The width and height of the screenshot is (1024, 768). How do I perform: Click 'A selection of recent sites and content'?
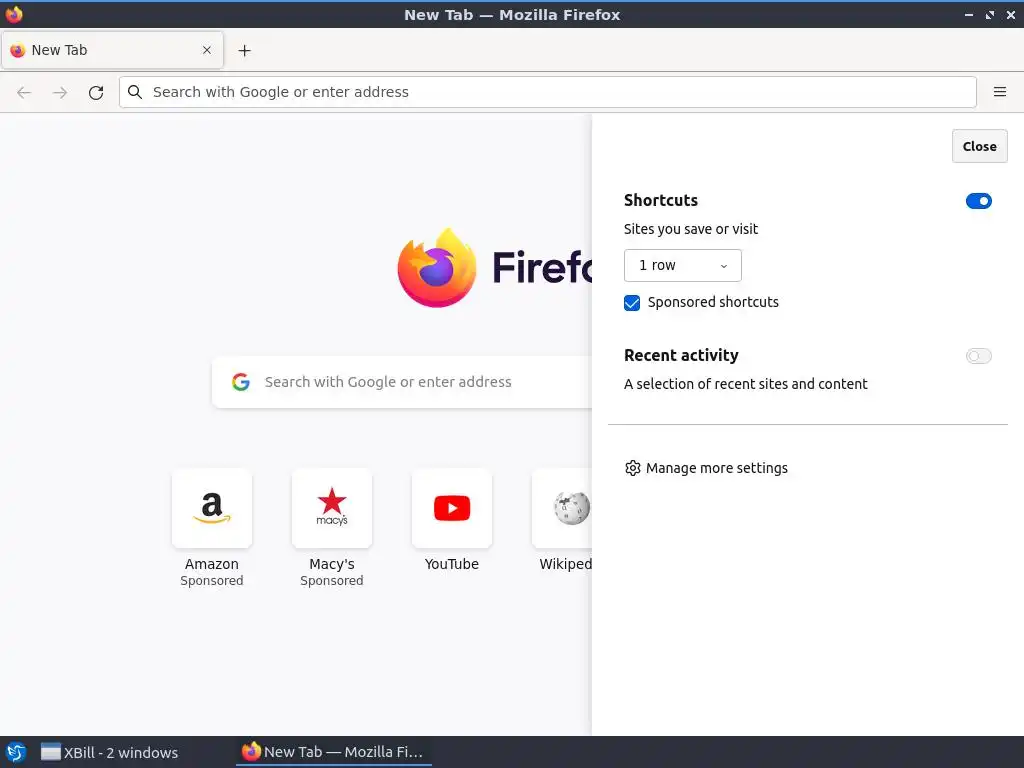pyautogui.click(x=746, y=384)
